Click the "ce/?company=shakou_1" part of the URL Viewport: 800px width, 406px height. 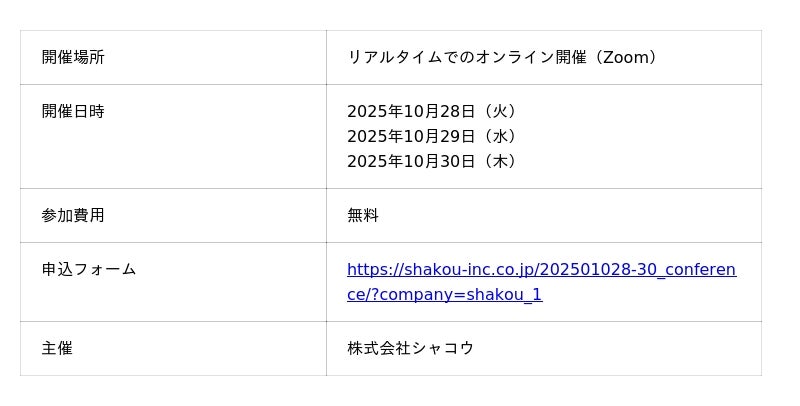(444, 295)
